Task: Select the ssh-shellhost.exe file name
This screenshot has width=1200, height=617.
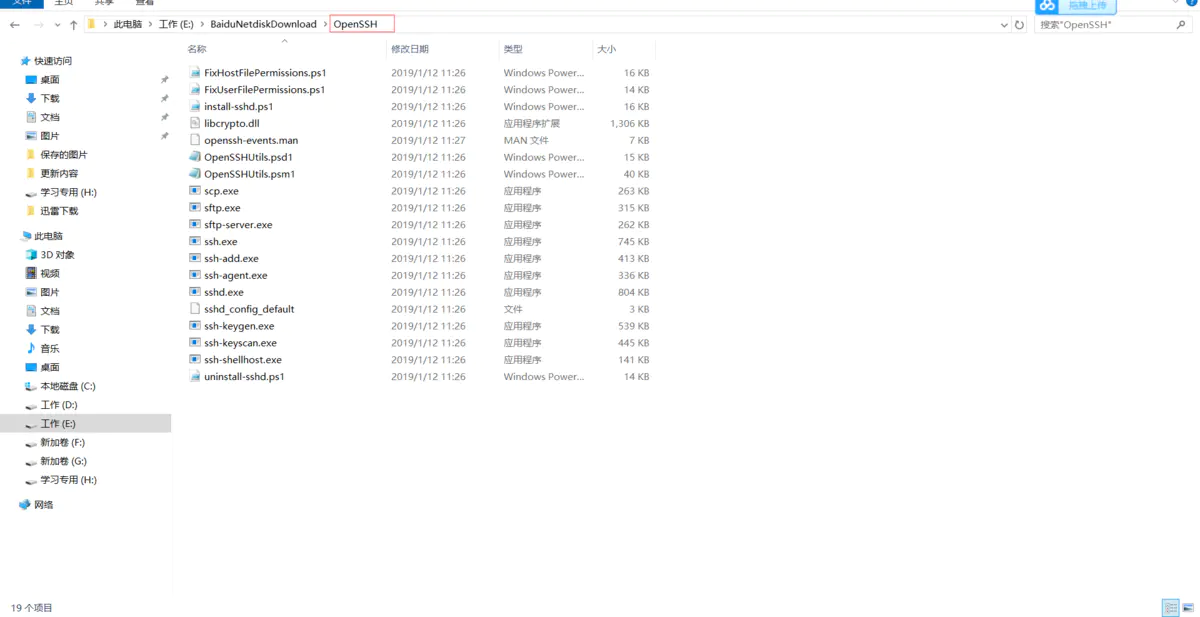Action: coord(243,360)
